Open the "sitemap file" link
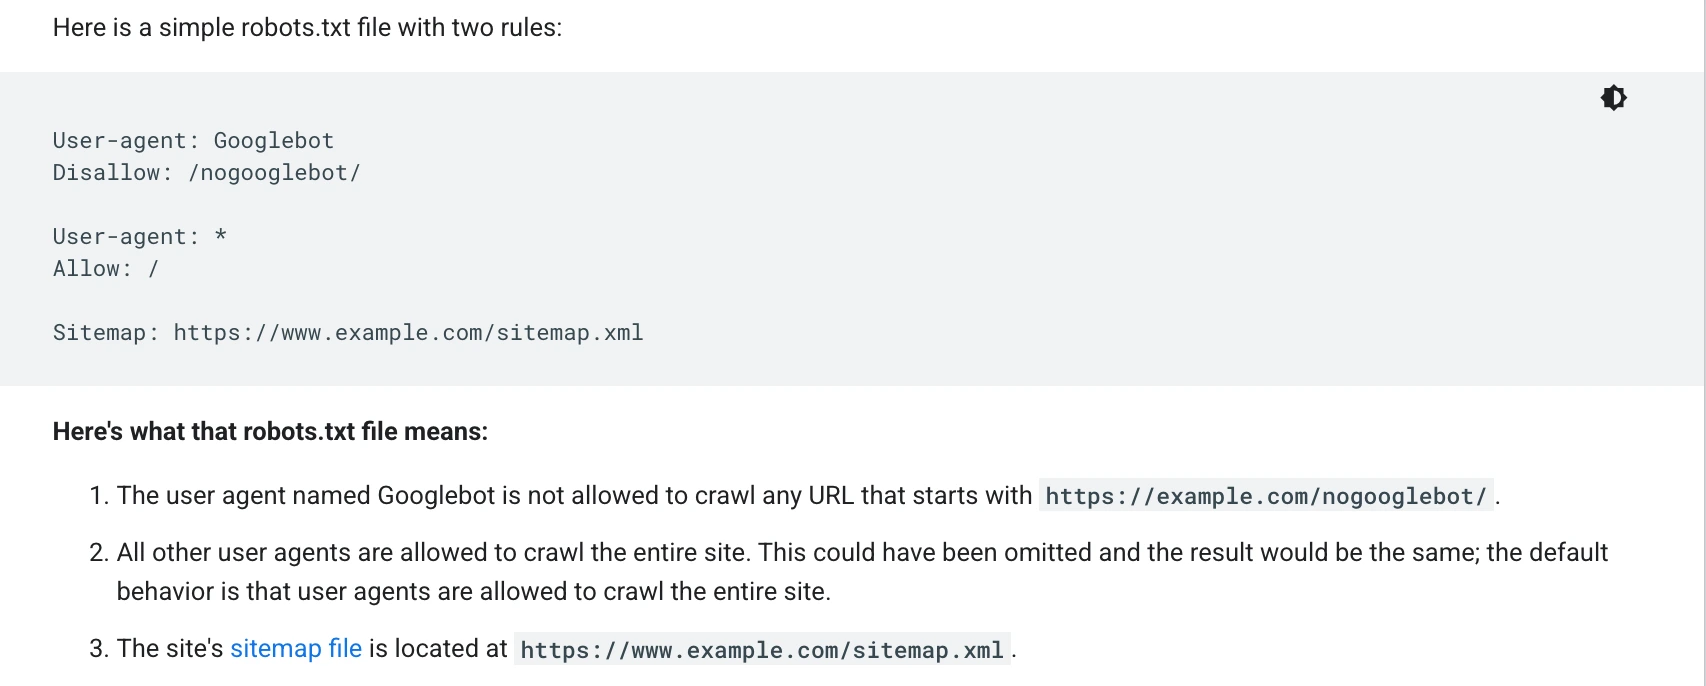The height and width of the screenshot is (686, 1706). point(296,649)
